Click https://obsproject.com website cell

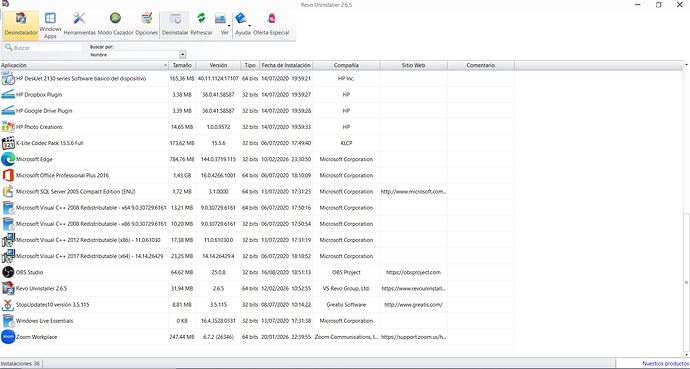click(413, 272)
